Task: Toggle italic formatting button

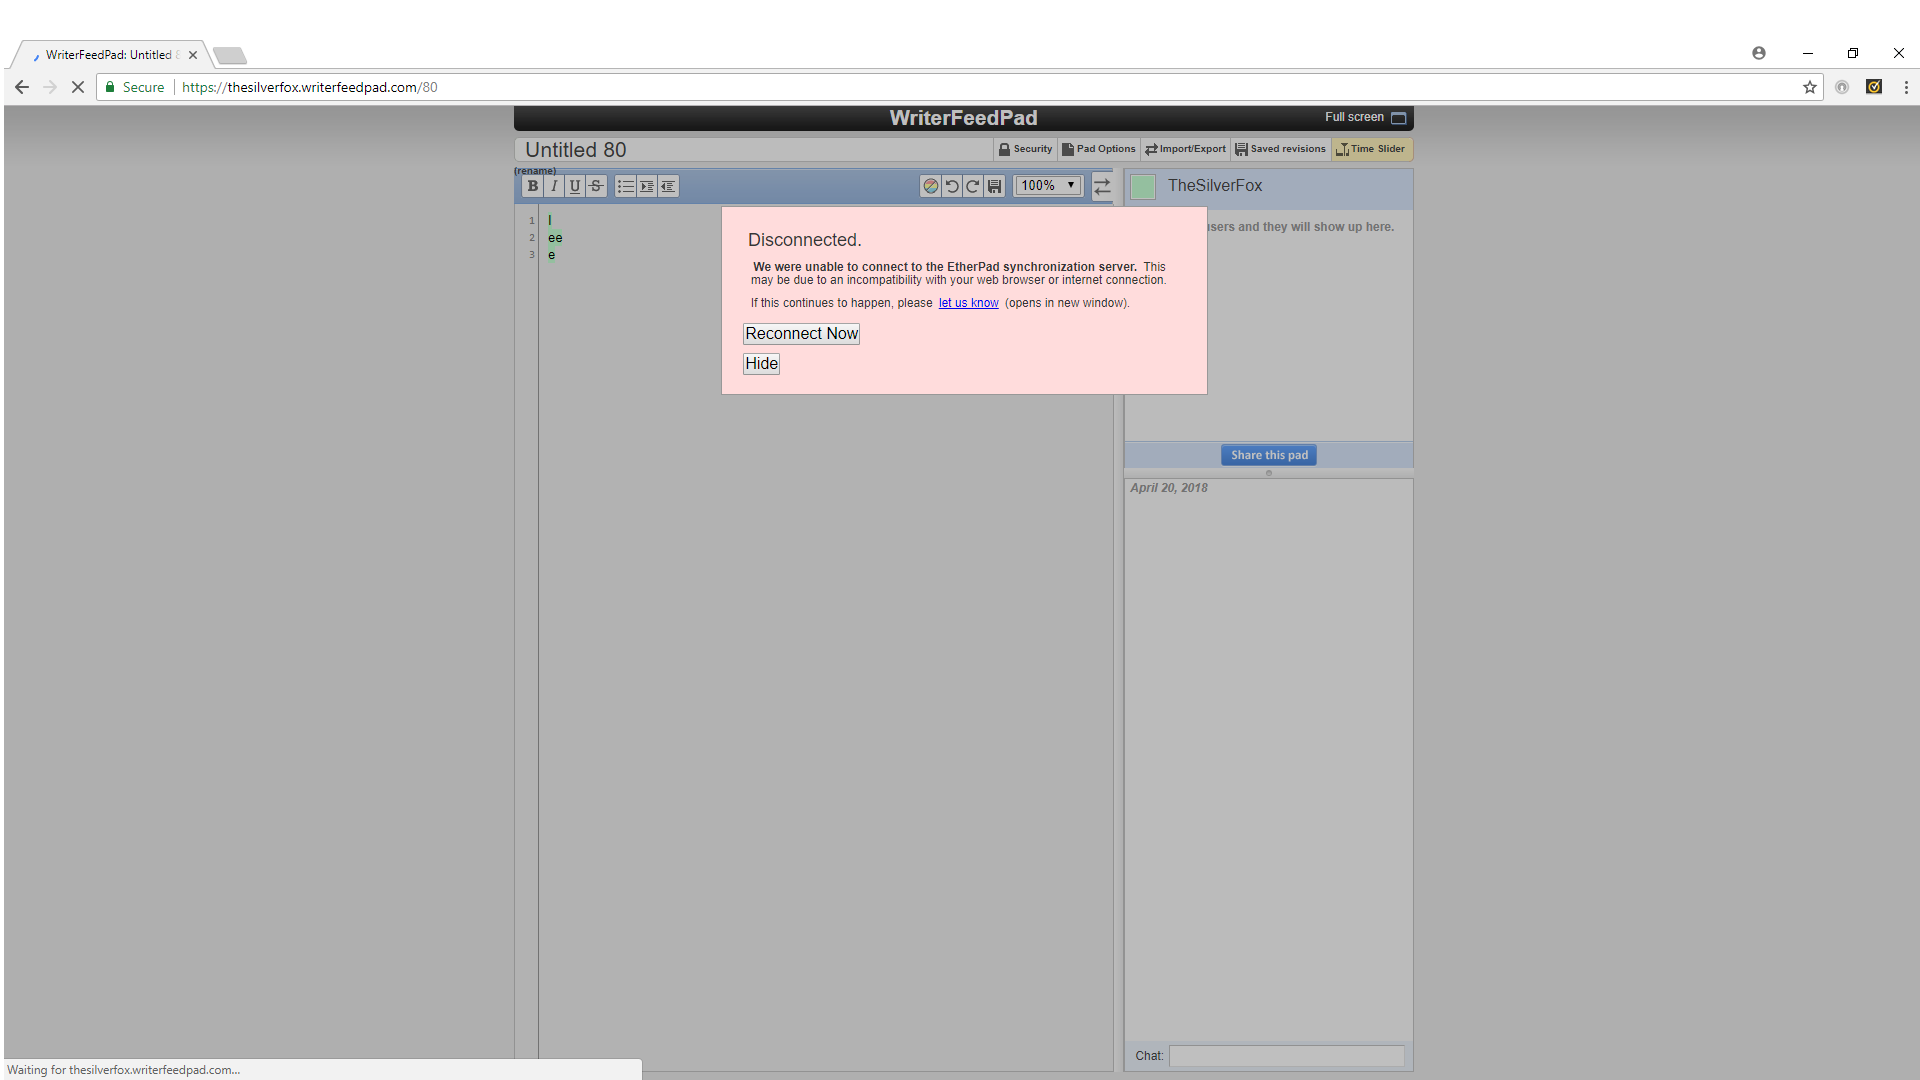Action: (554, 186)
